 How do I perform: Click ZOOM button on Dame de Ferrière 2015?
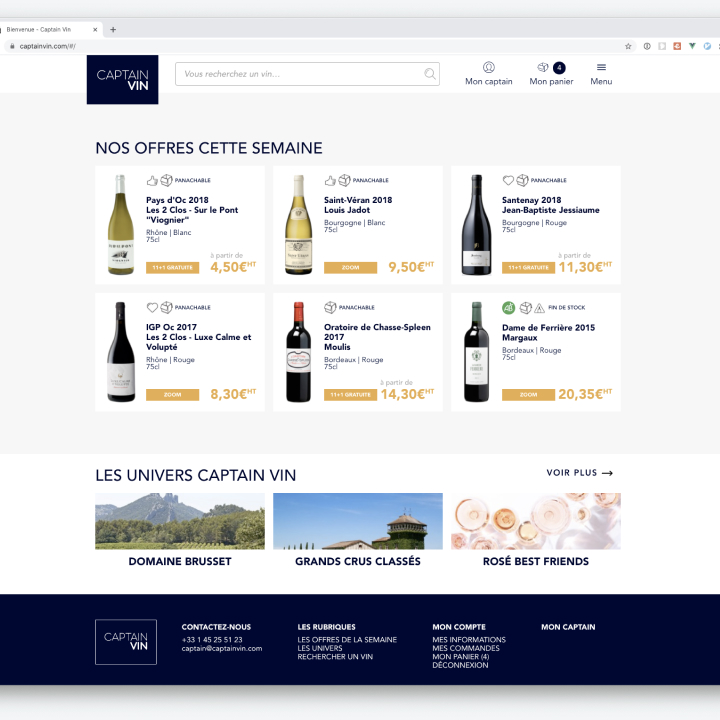[x=529, y=395]
